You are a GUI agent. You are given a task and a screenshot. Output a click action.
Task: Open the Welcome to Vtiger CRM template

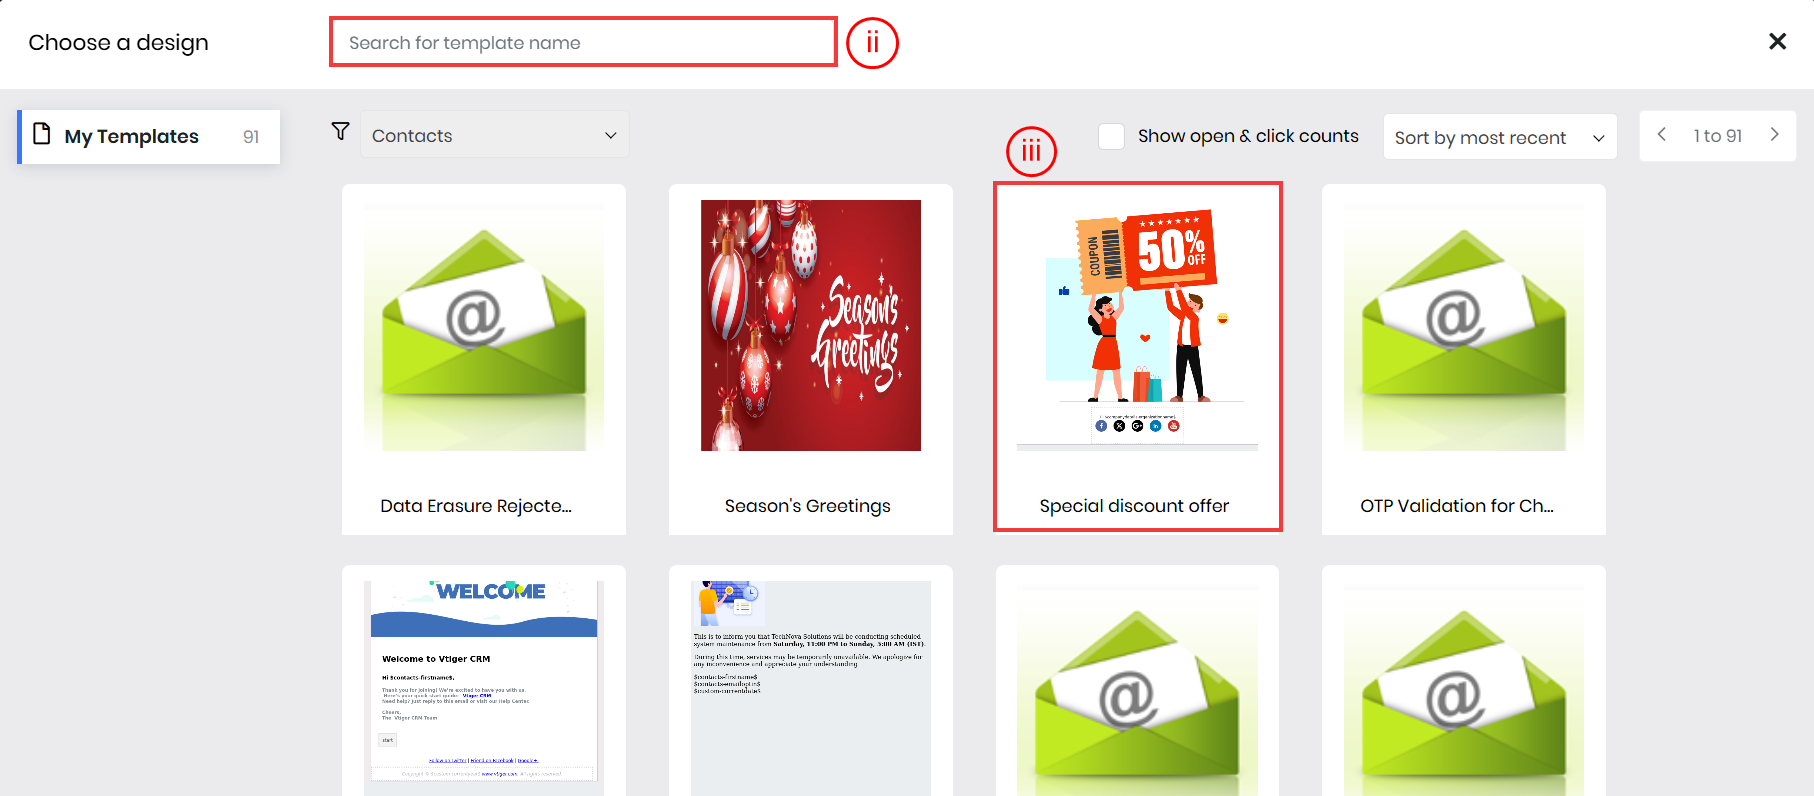click(484, 680)
